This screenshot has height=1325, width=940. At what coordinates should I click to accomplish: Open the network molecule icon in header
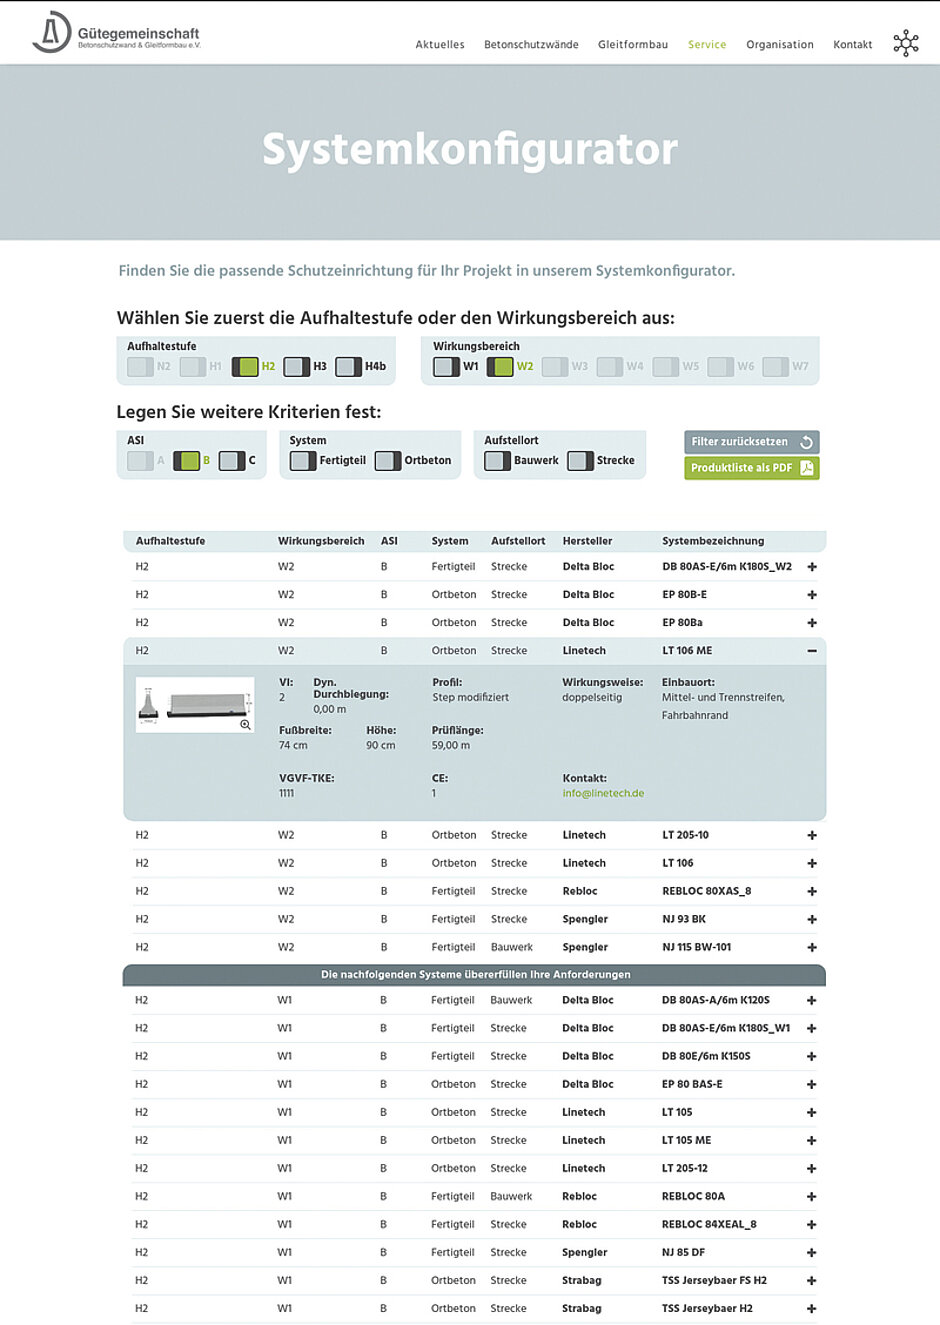(905, 43)
